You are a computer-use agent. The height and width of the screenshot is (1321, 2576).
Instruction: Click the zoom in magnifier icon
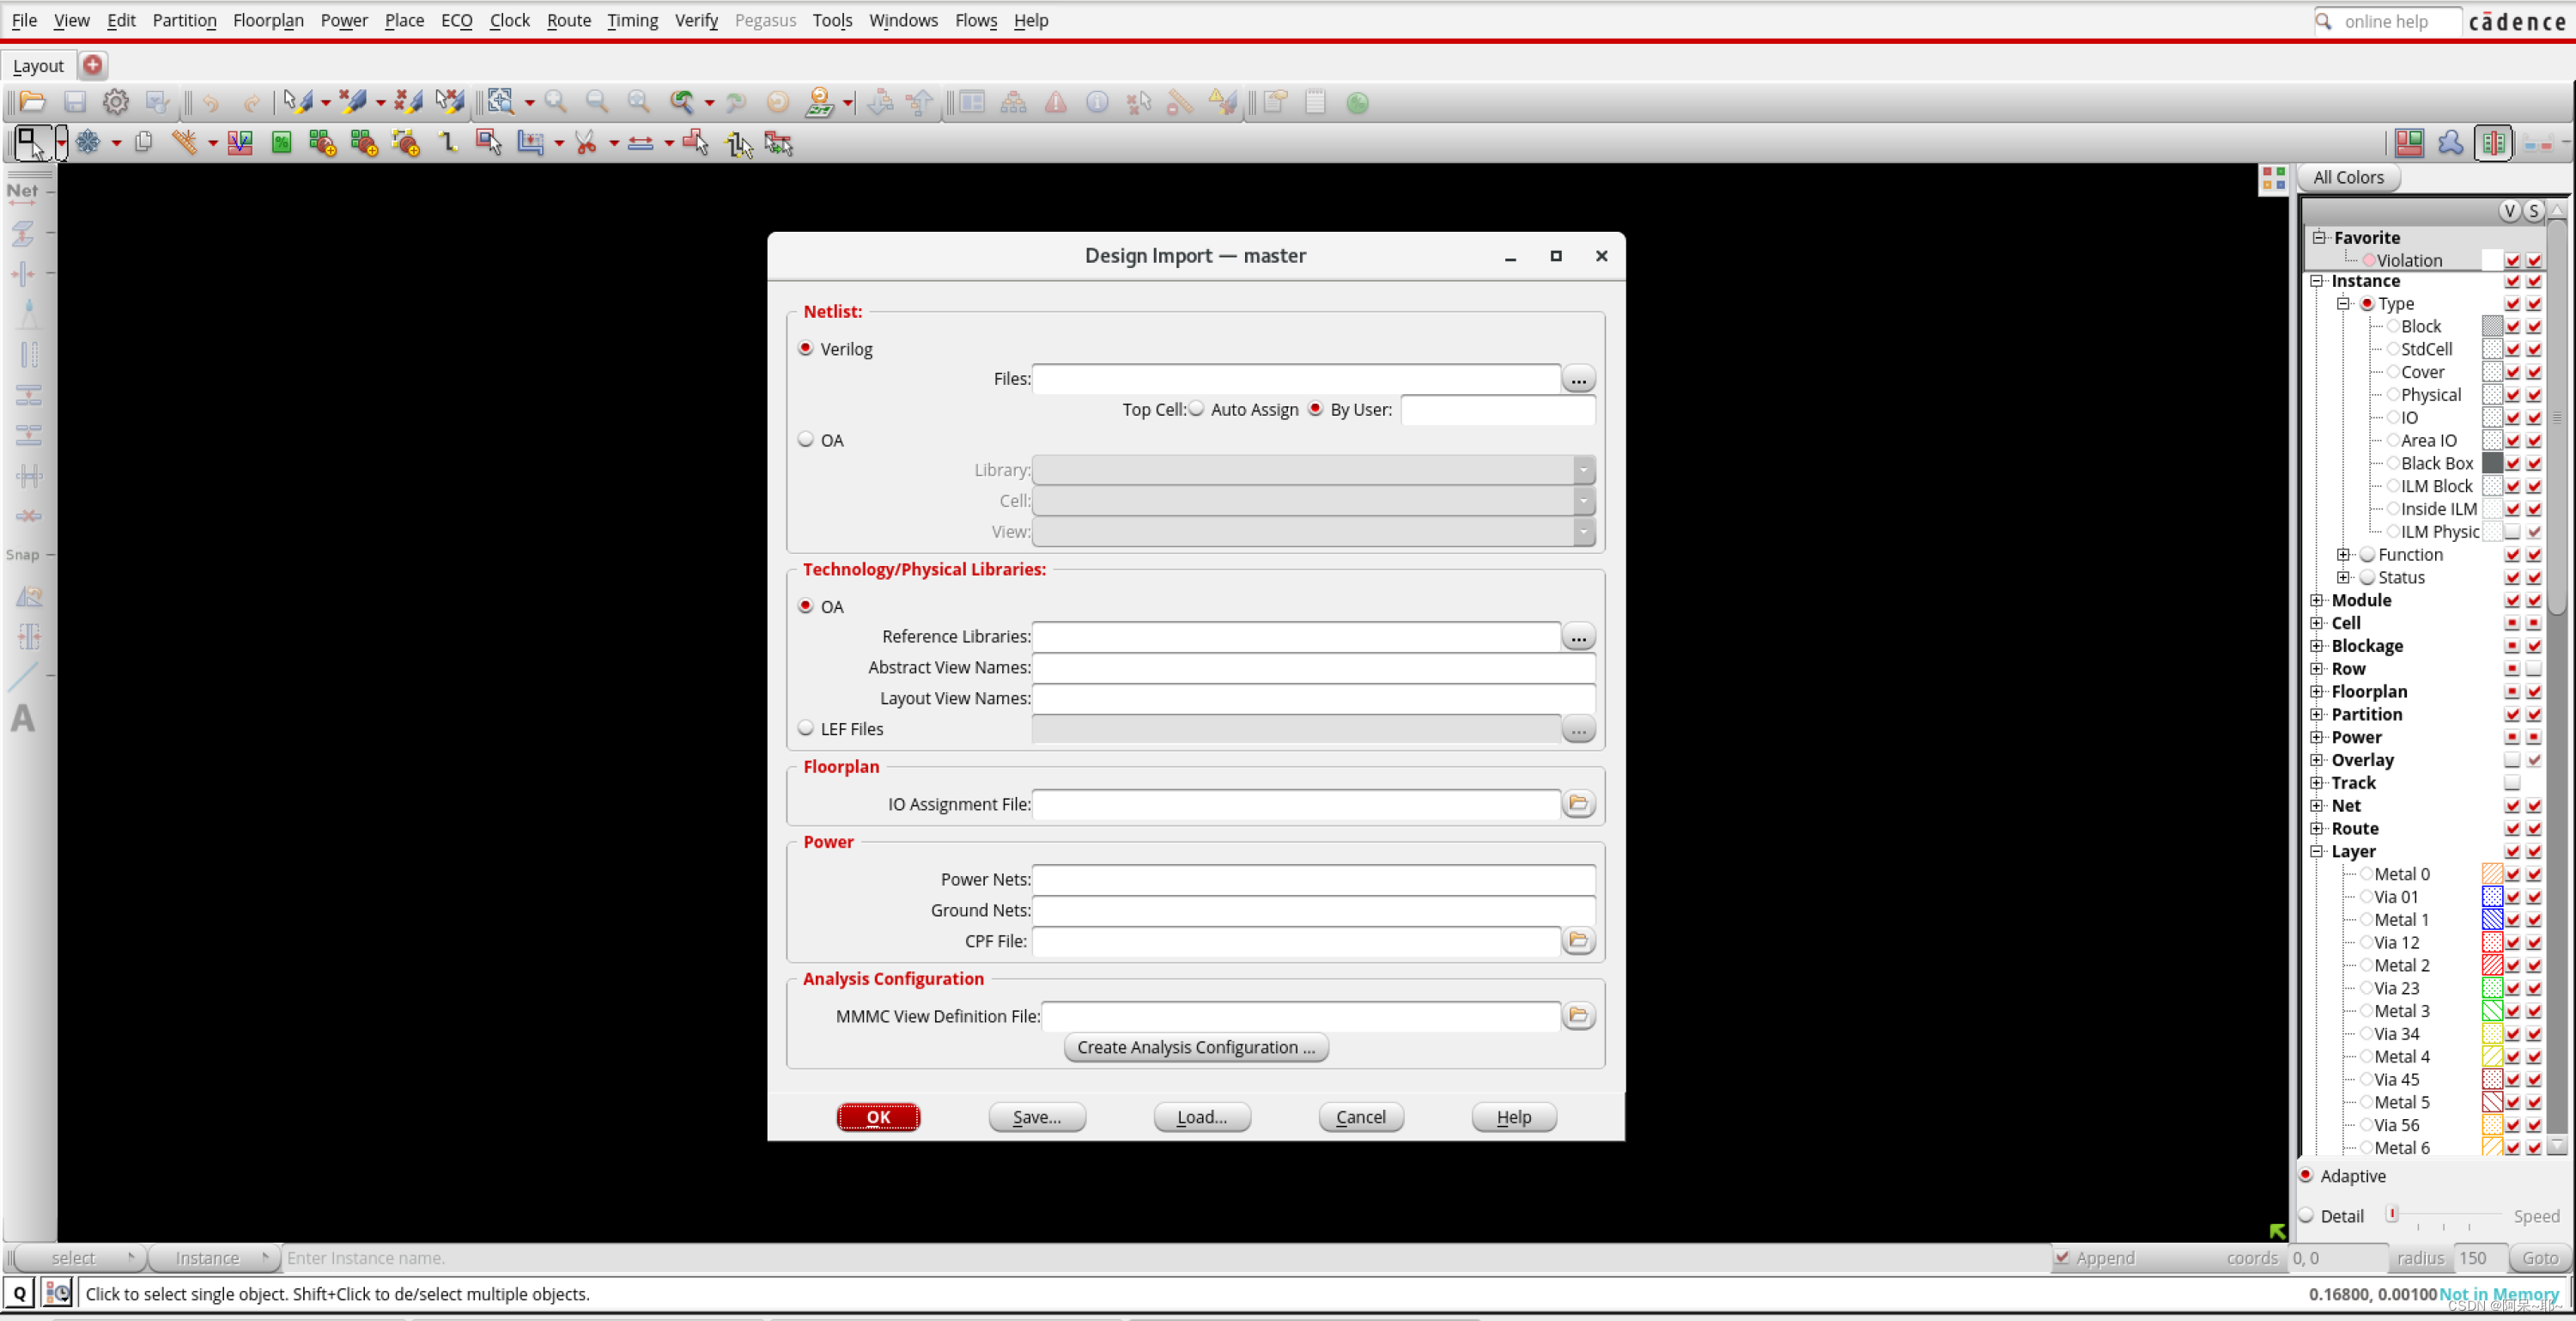click(556, 102)
